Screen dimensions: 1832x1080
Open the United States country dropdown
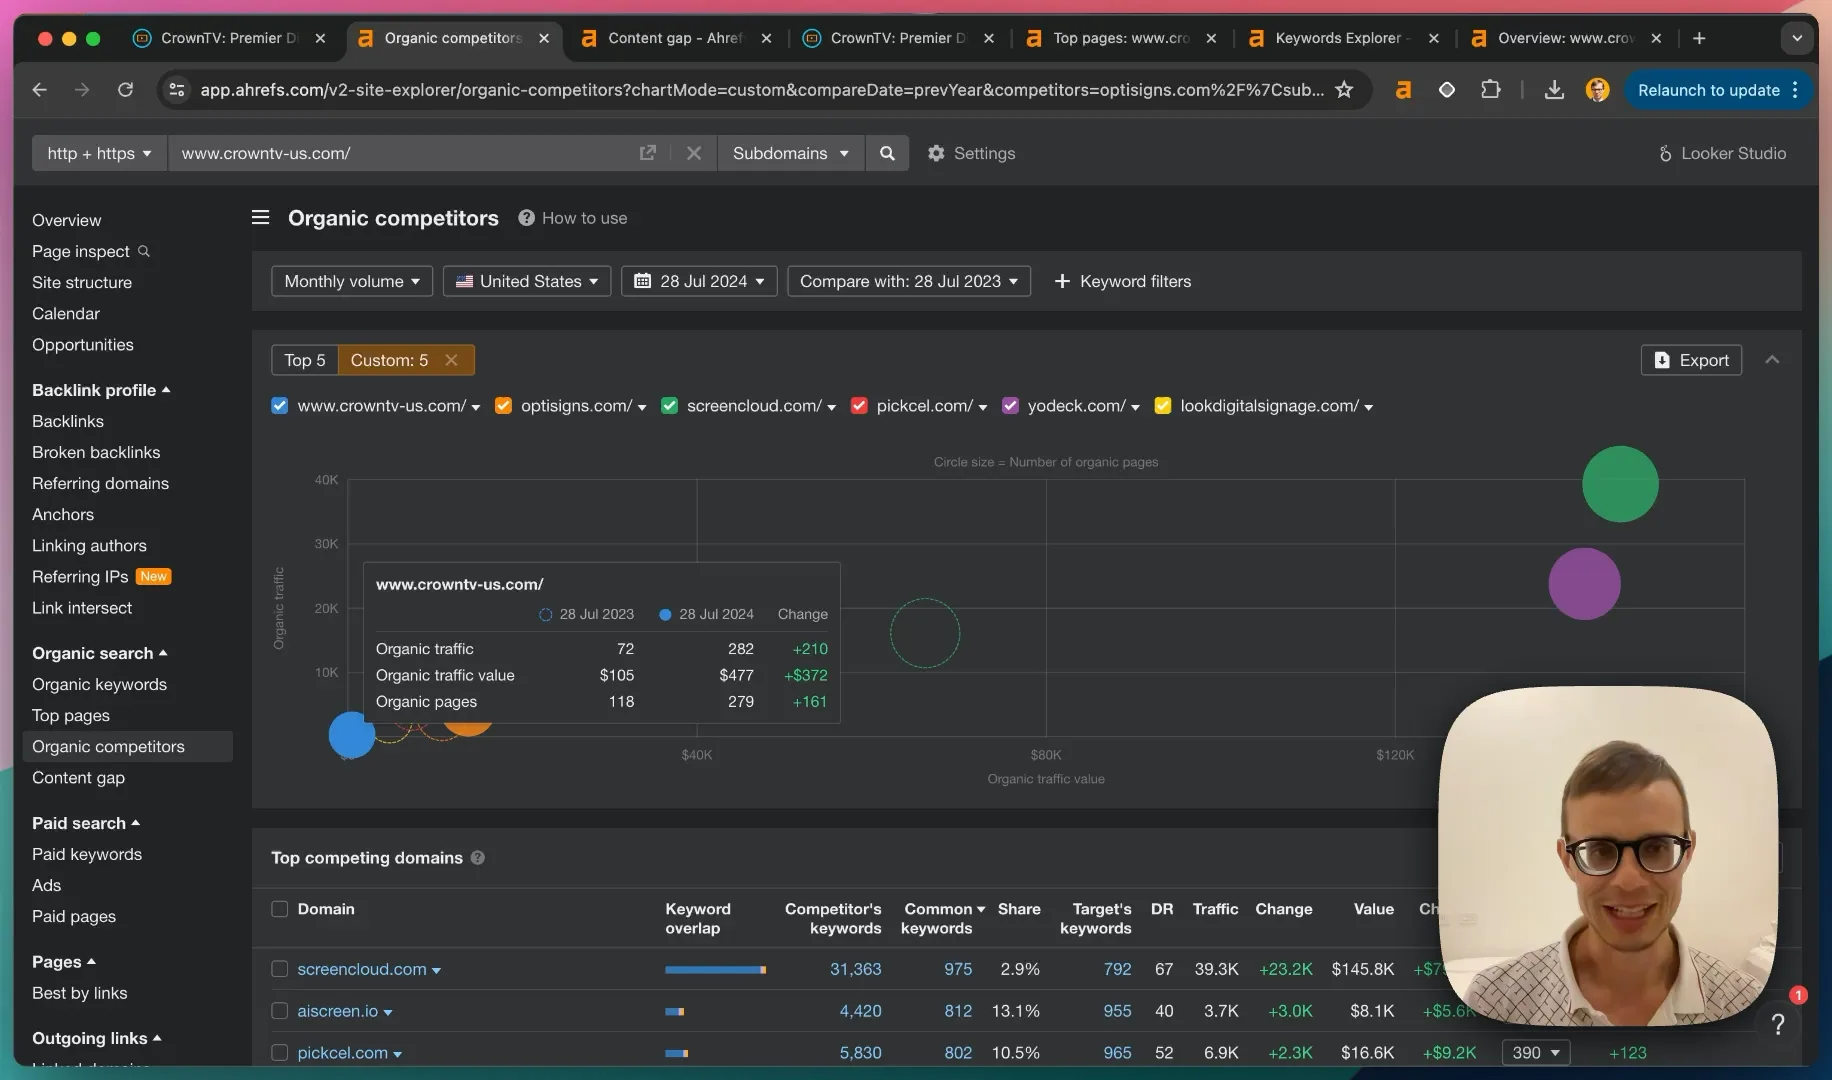point(527,281)
